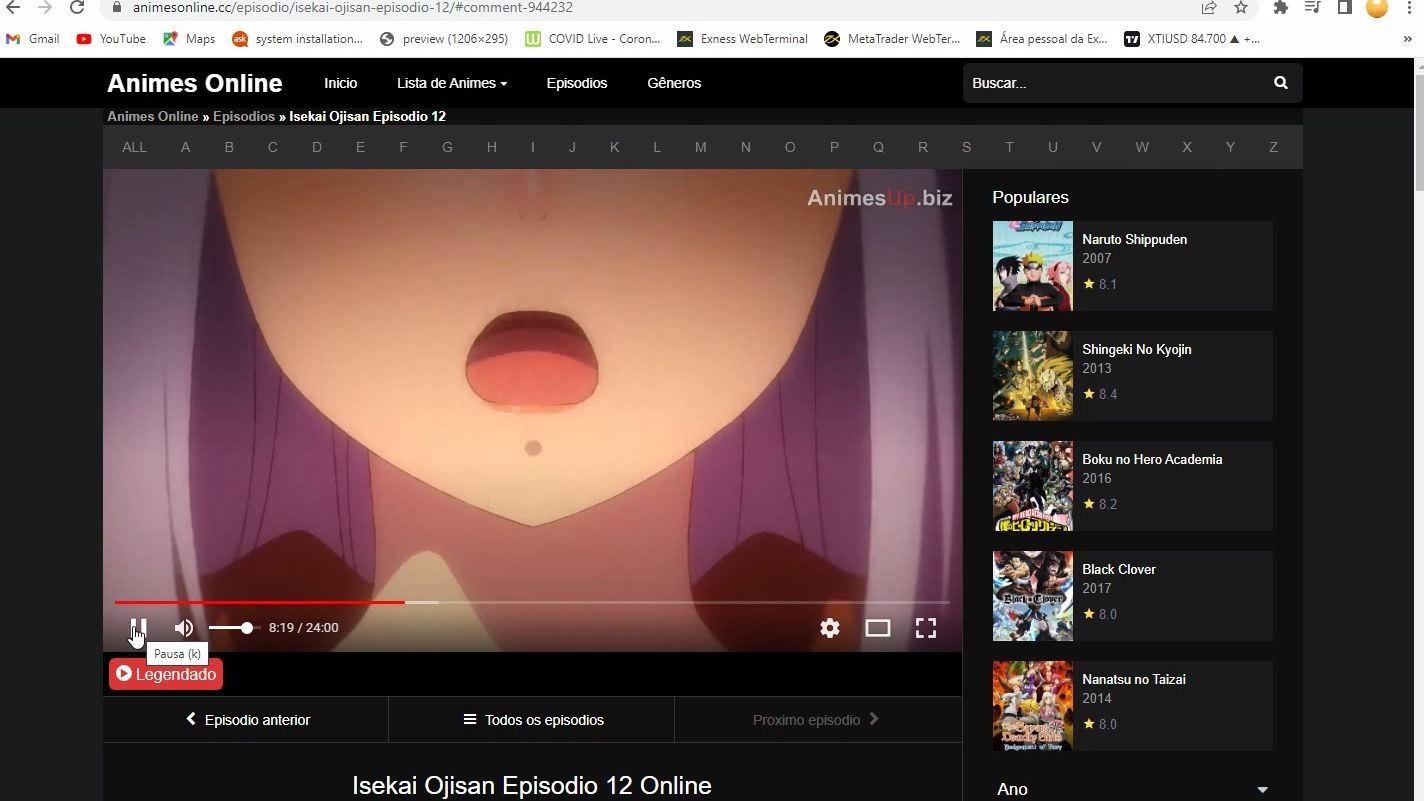Mute the video using the speaker icon
Image resolution: width=1424 pixels, height=801 pixels.
click(184, 628)
